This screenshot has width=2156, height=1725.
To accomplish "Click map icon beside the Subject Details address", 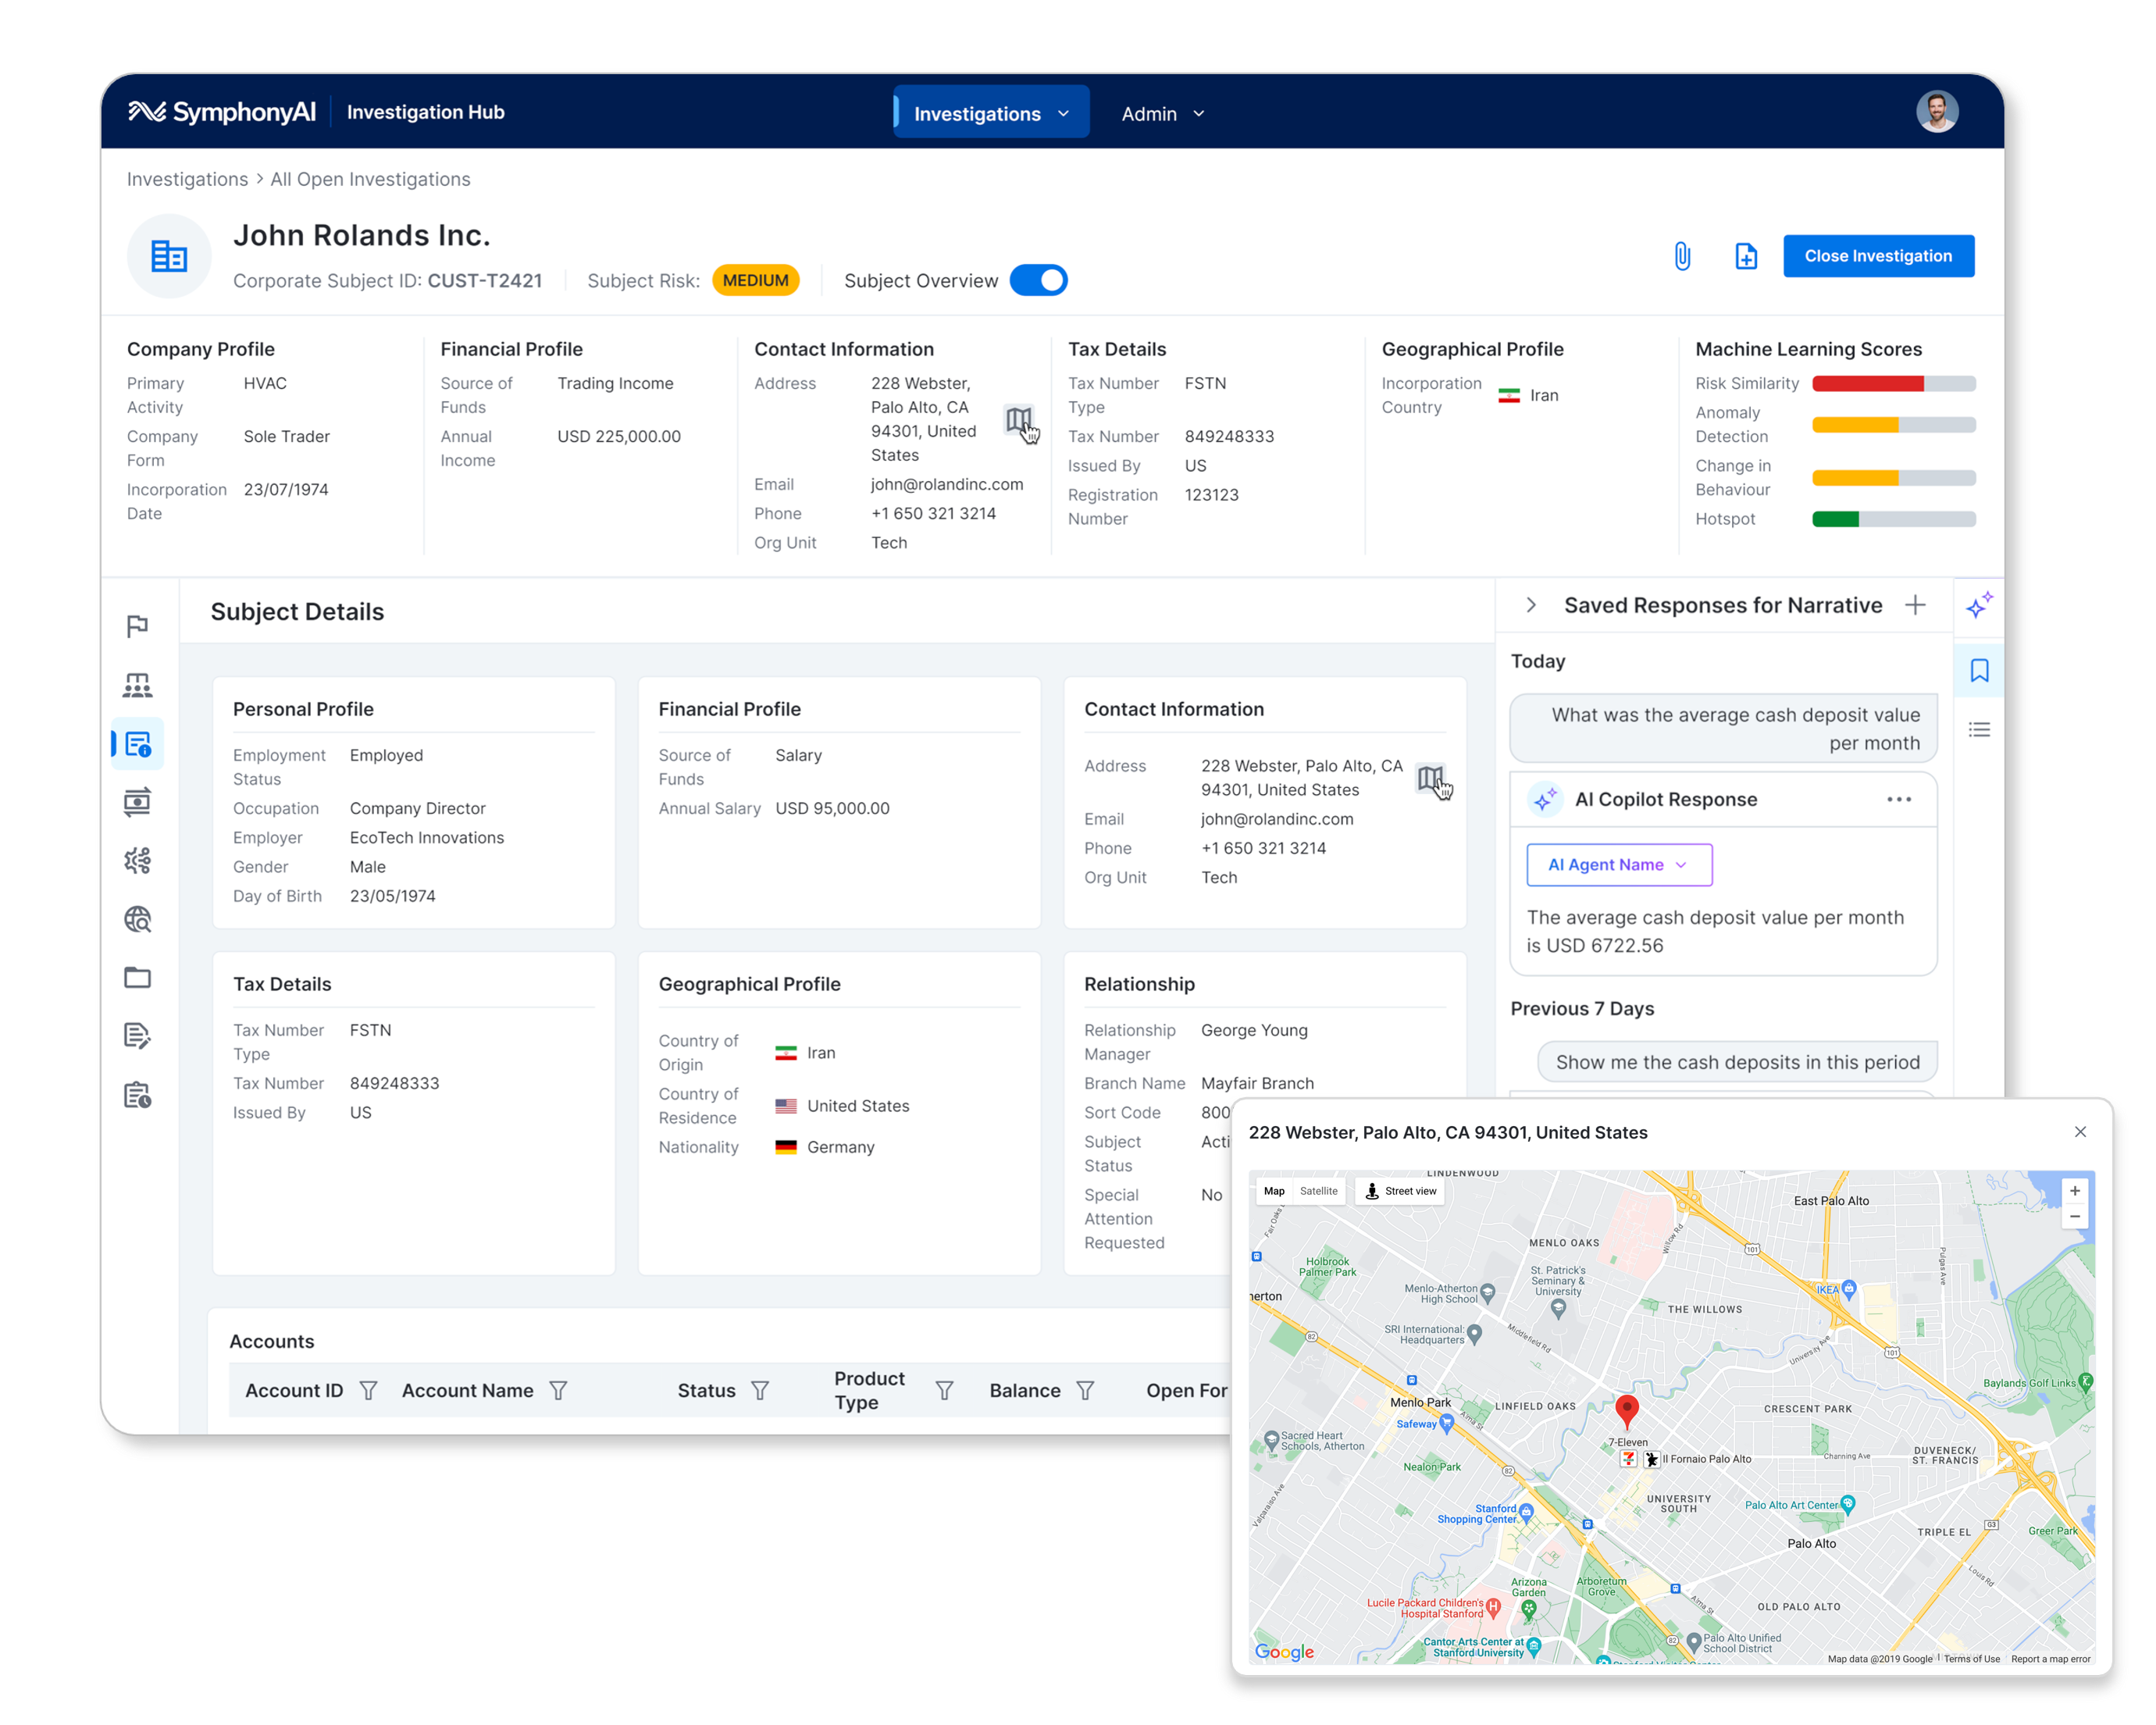I will (1431, 778).
